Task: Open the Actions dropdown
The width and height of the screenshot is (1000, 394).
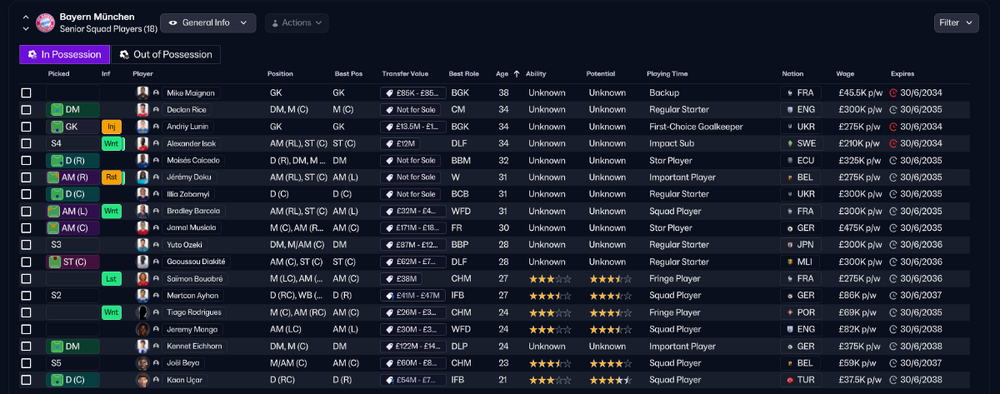Action: point(297,23)
